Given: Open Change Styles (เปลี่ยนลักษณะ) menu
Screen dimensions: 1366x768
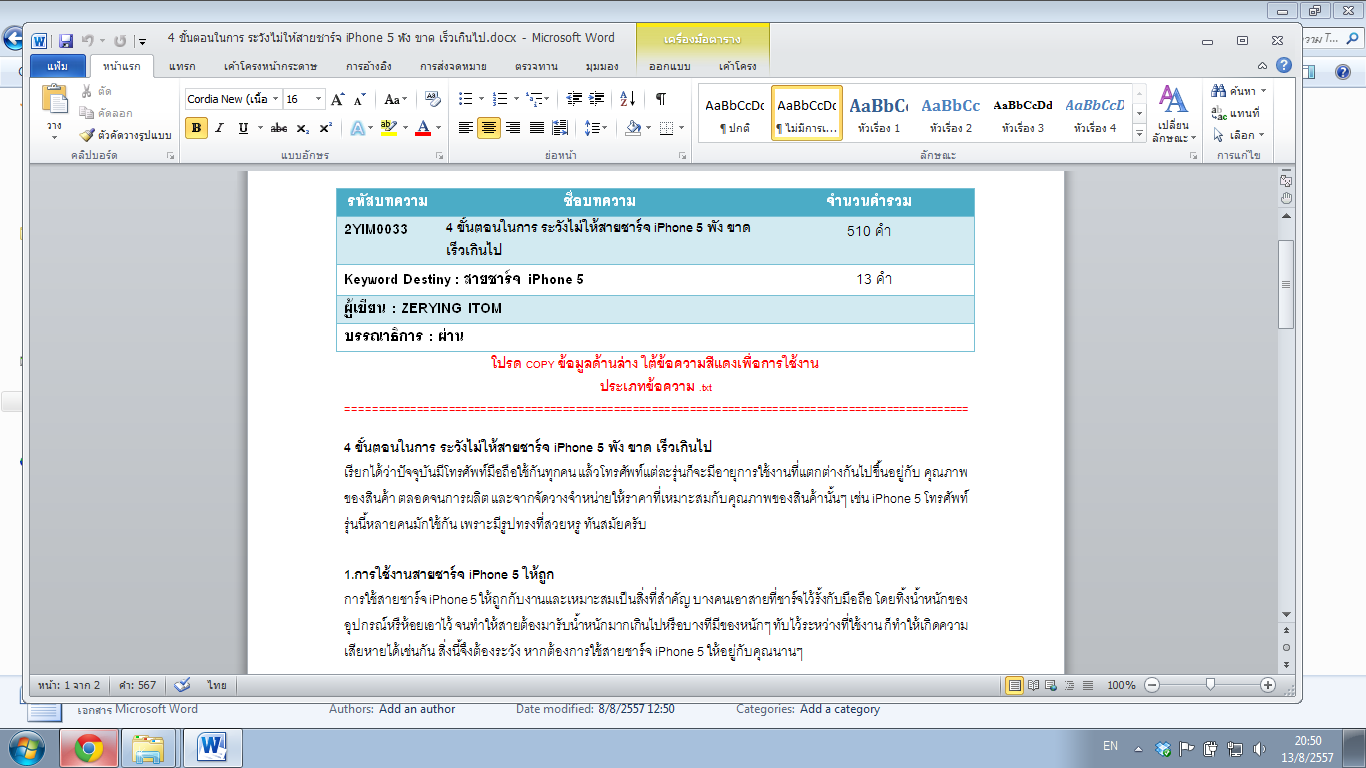Looking at the screenshot, I should pyautogui.click(x=1173, y=114).
